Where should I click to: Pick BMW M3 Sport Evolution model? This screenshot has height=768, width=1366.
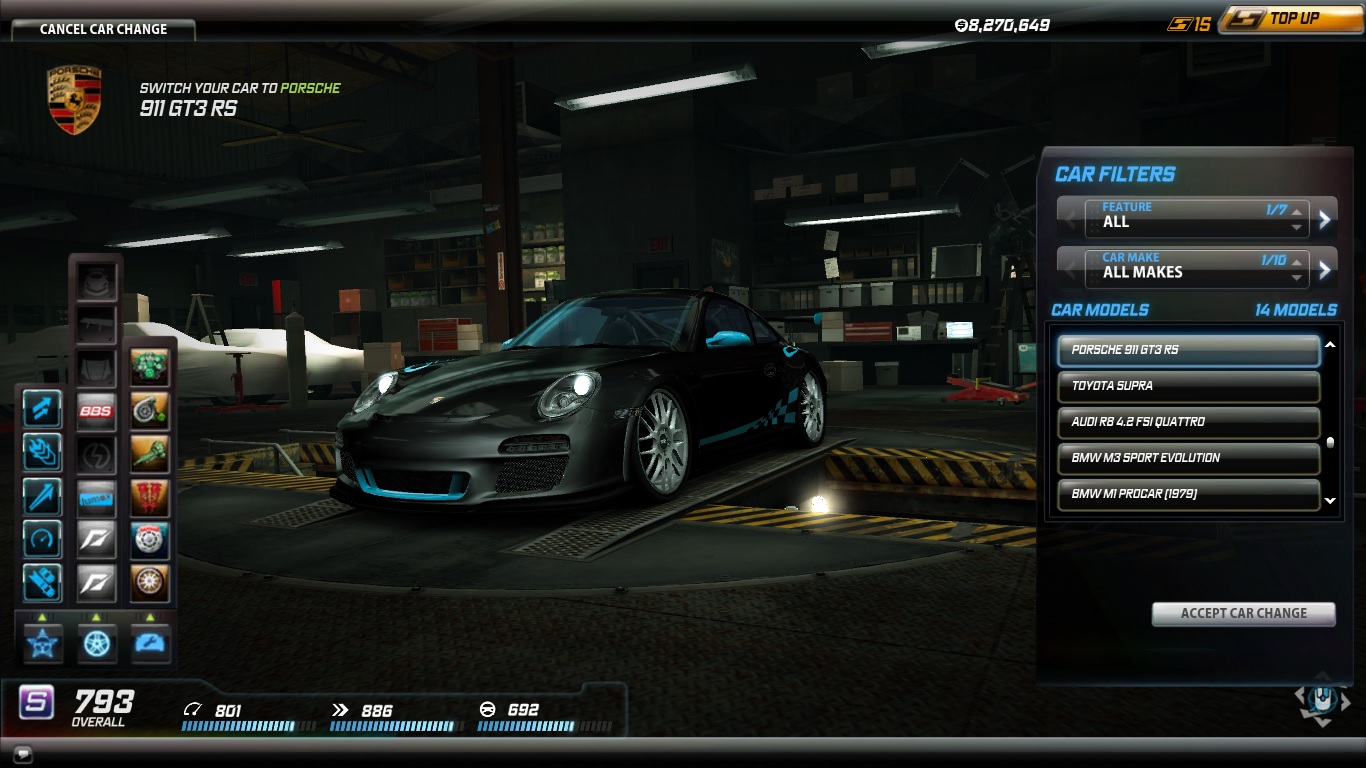tap(1189, 458)
